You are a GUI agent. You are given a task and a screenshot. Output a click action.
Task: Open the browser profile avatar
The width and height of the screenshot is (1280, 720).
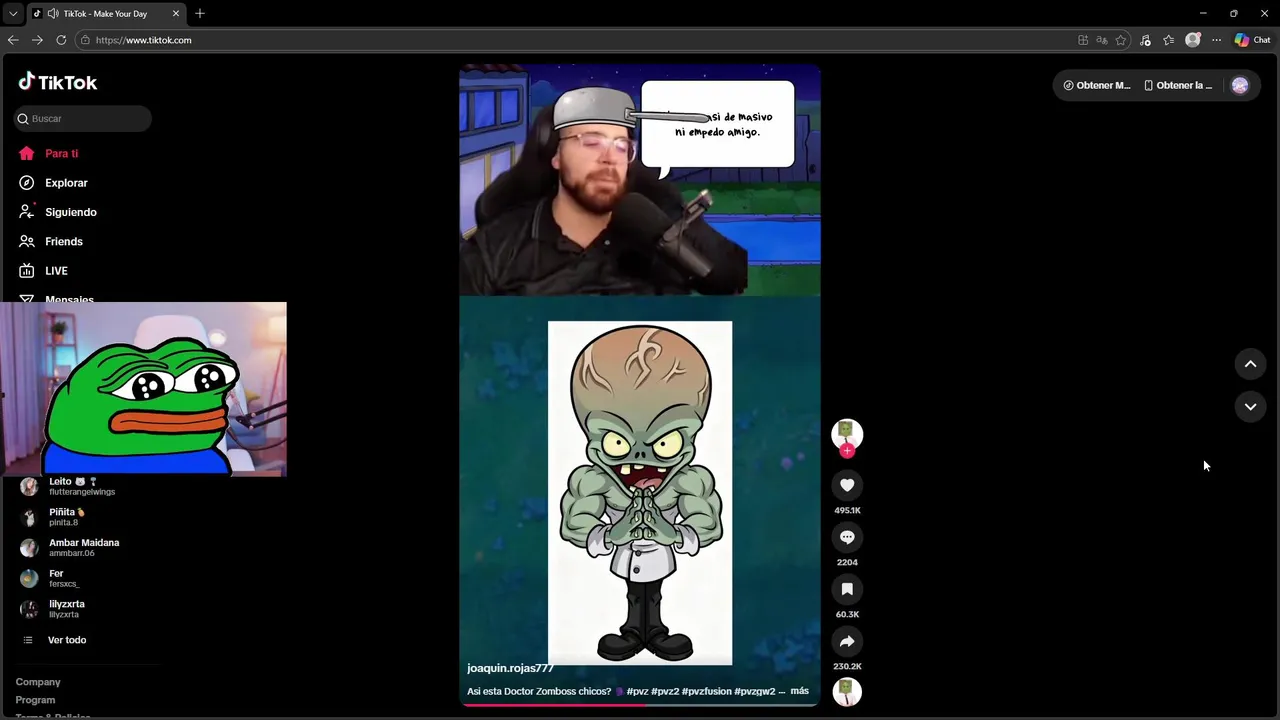1193,40
